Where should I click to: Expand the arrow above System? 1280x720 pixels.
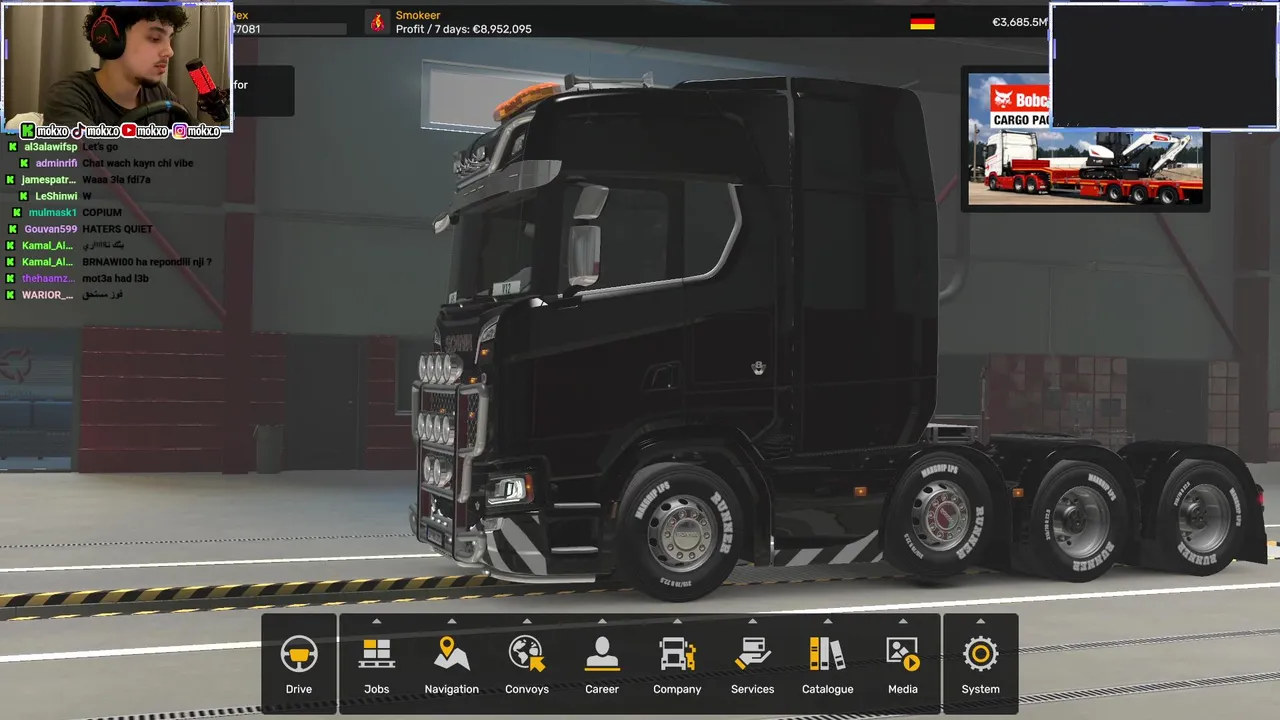[980, 621]
